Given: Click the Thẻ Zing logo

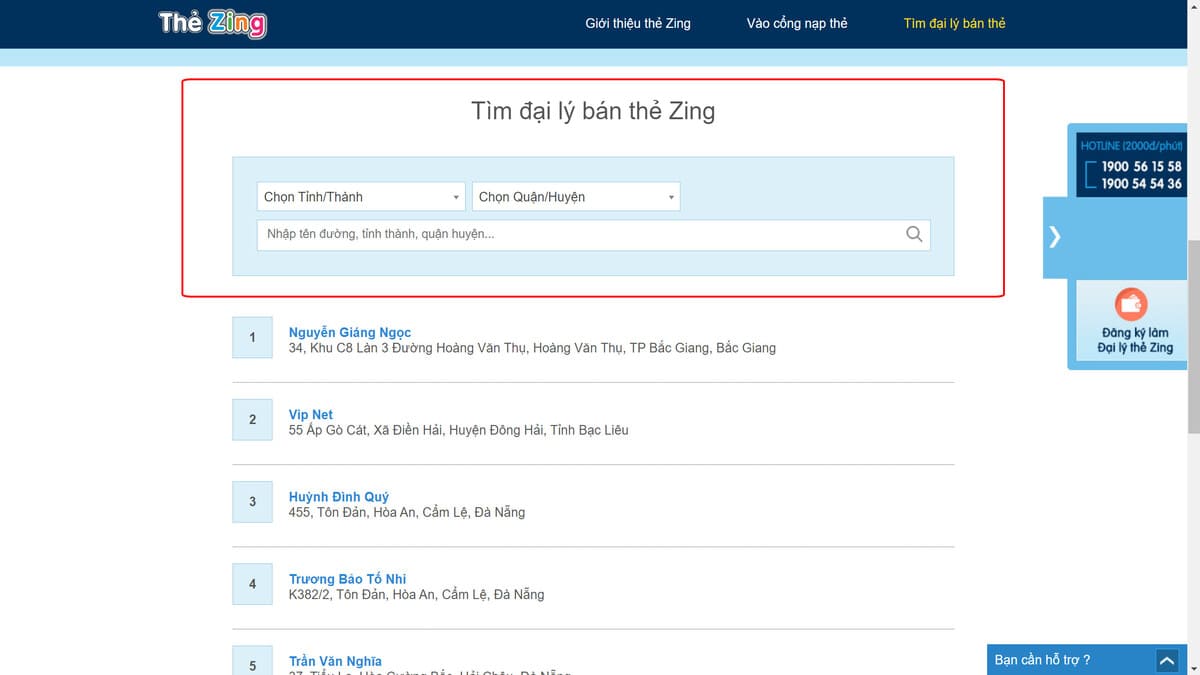Looking at the screenshot, I should tap(212, 23).
